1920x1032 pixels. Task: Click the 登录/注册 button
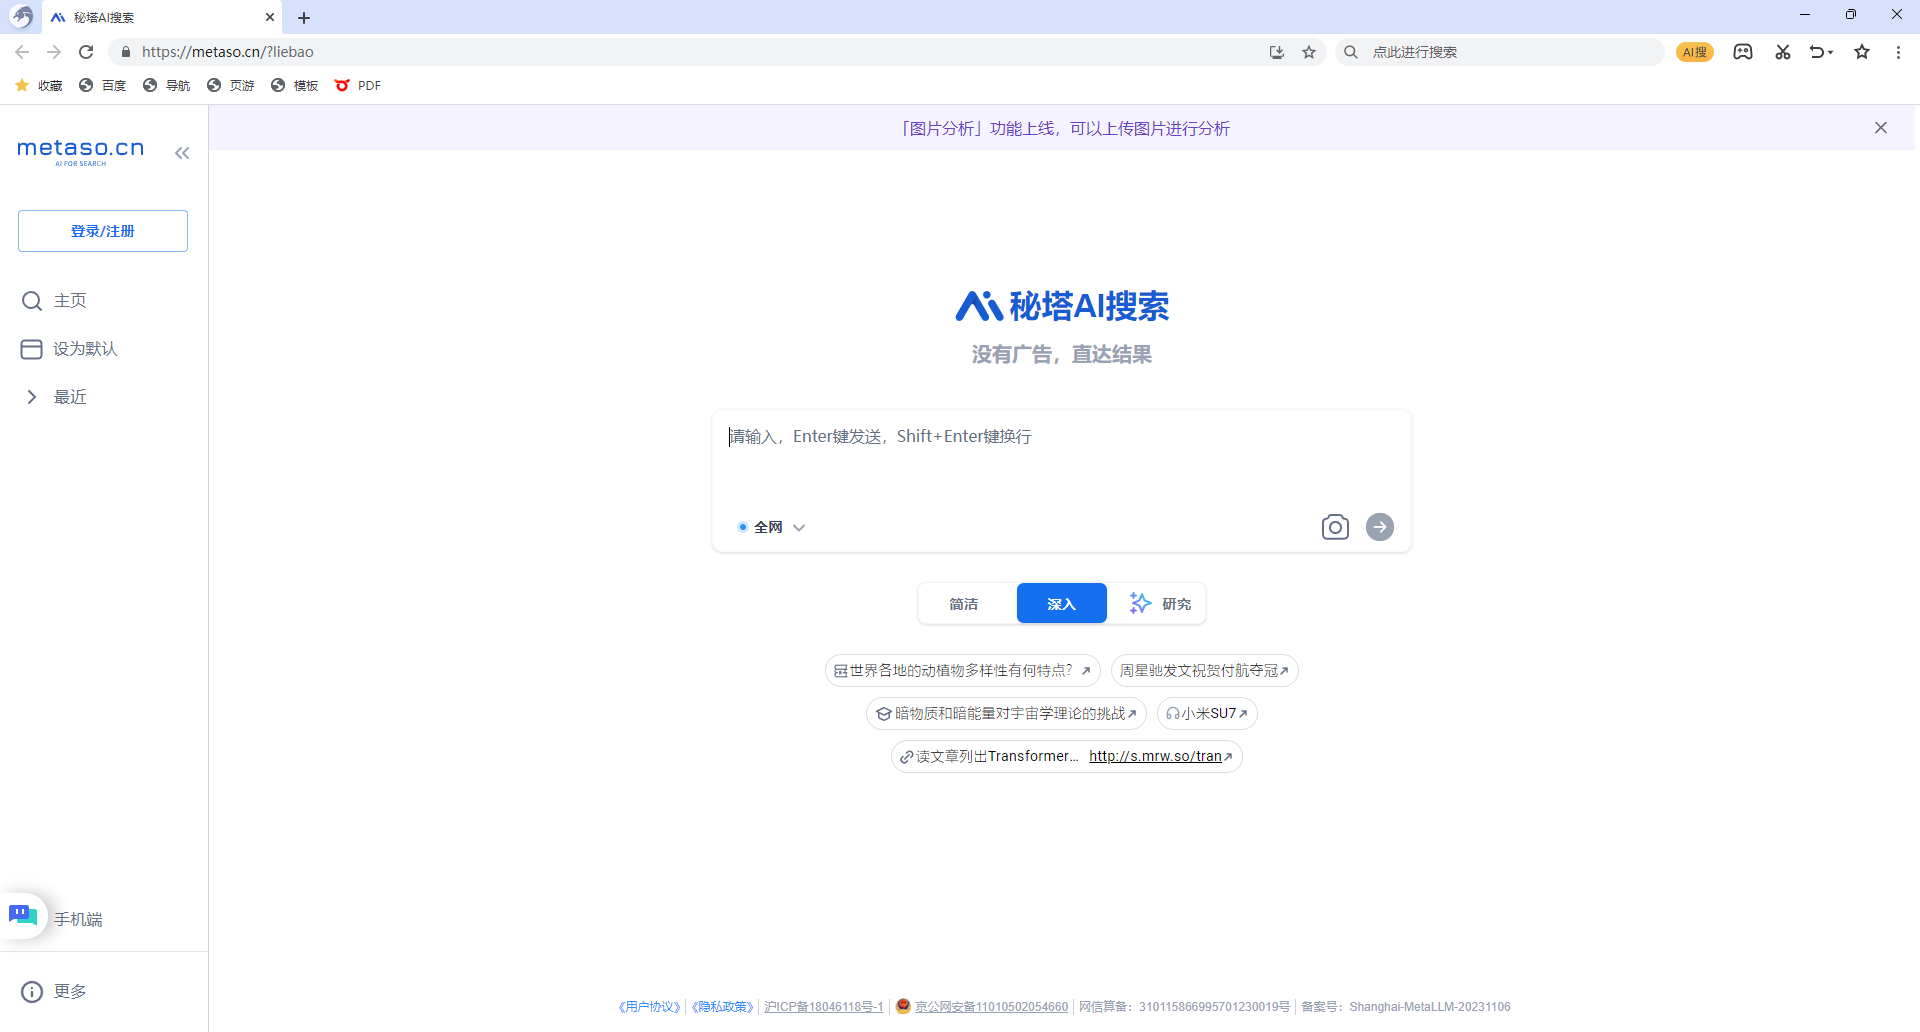point(102,230)
